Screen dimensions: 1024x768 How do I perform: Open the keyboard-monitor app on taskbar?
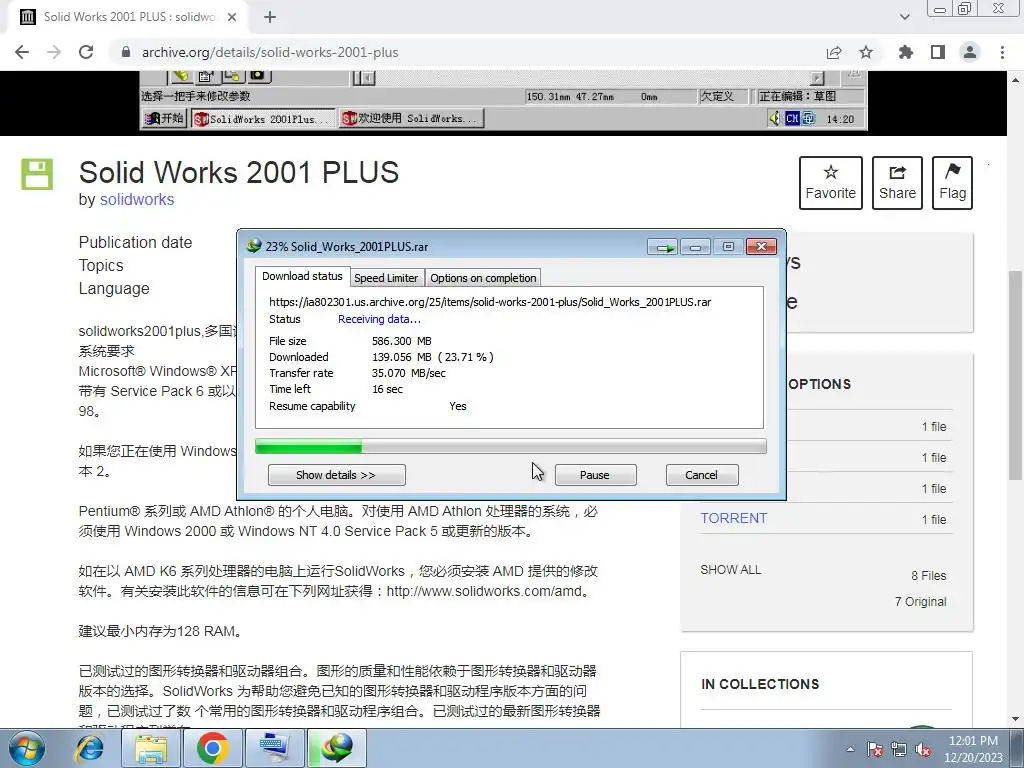275,748
